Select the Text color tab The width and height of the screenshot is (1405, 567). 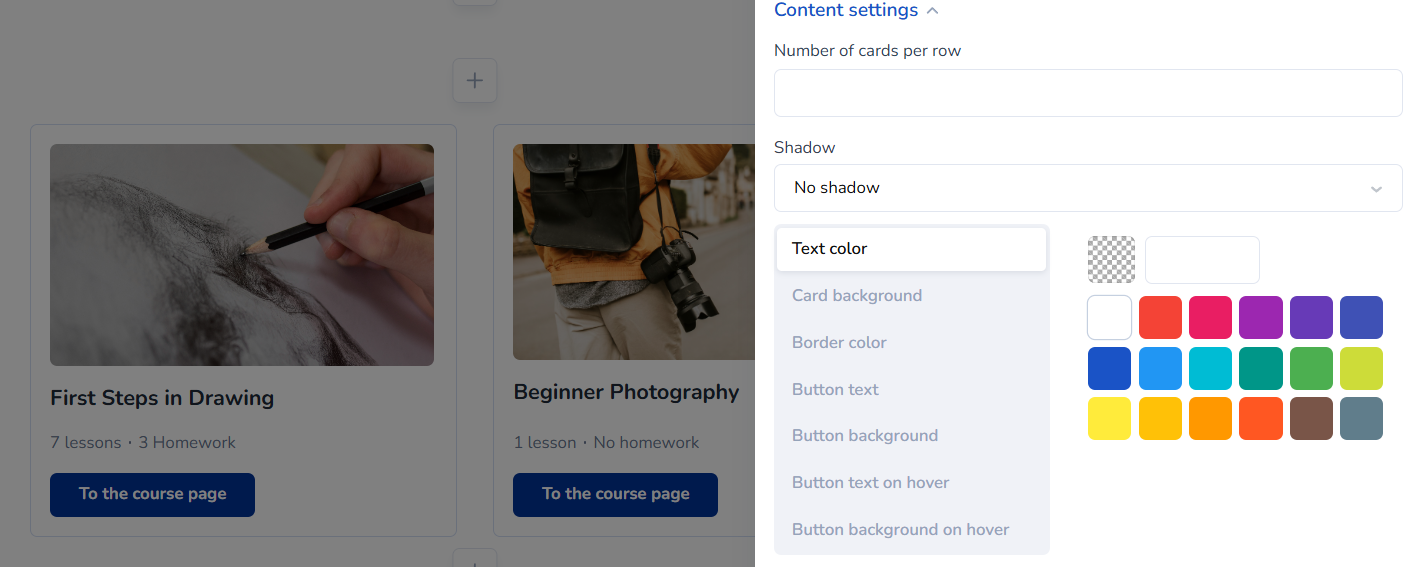tap(911, 249)
